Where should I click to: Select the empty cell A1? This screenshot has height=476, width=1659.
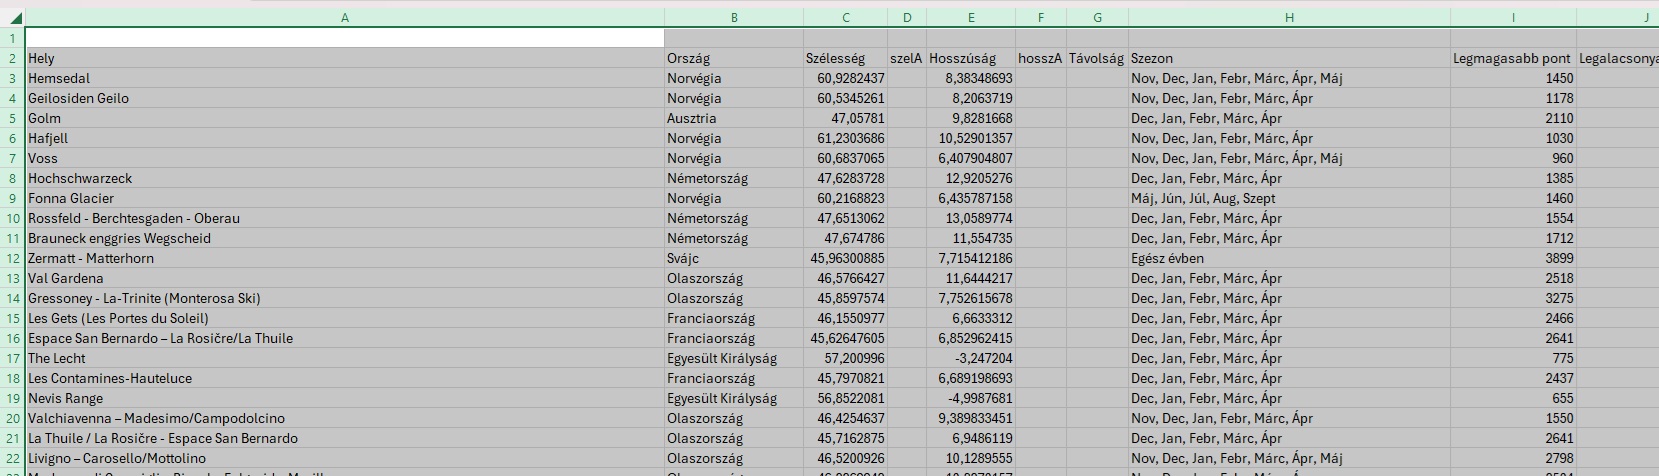click(x=345, y=38)
